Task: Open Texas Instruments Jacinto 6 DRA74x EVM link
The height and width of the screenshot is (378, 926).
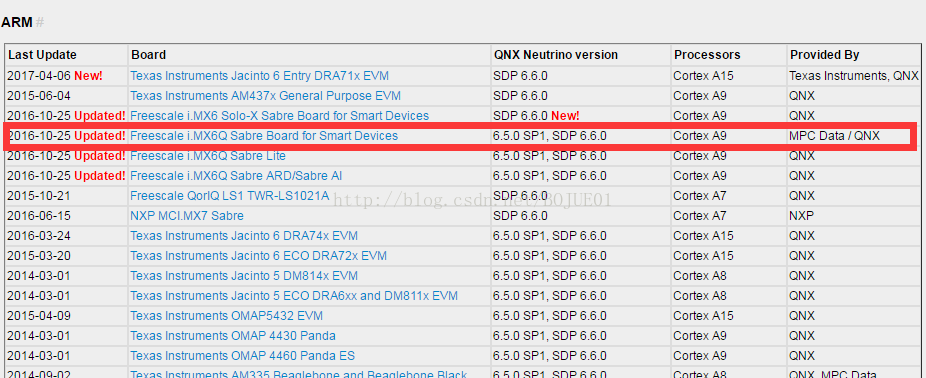Action: pos(244,236)
